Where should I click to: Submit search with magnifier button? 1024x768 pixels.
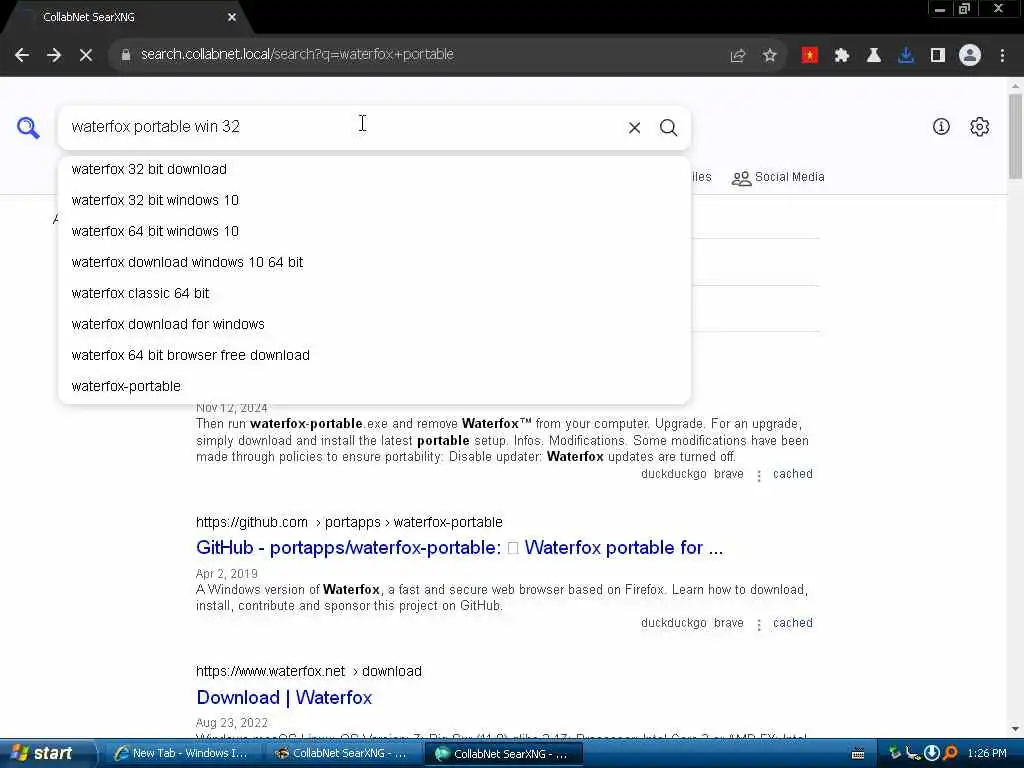[x=668, y=127]
